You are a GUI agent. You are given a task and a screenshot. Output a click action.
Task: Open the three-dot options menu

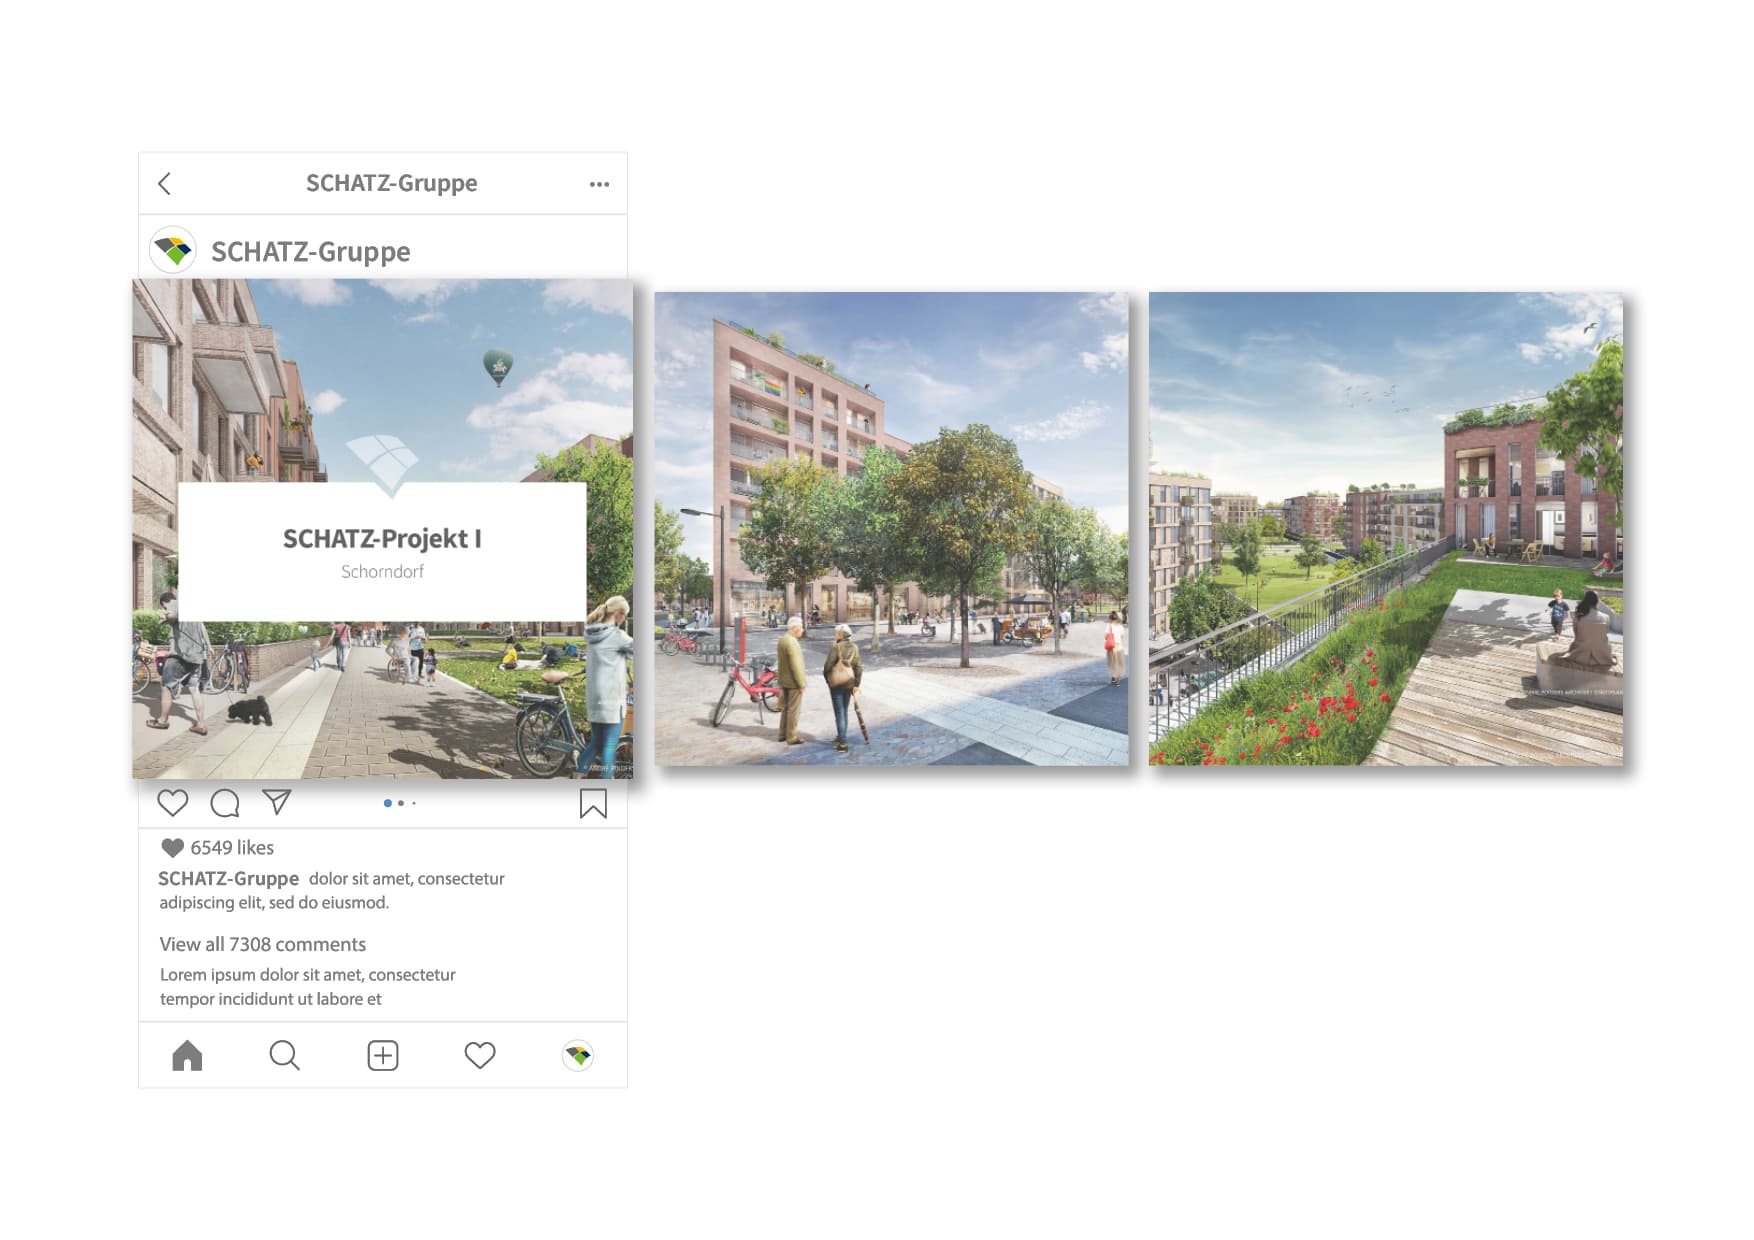click(599, 184)
